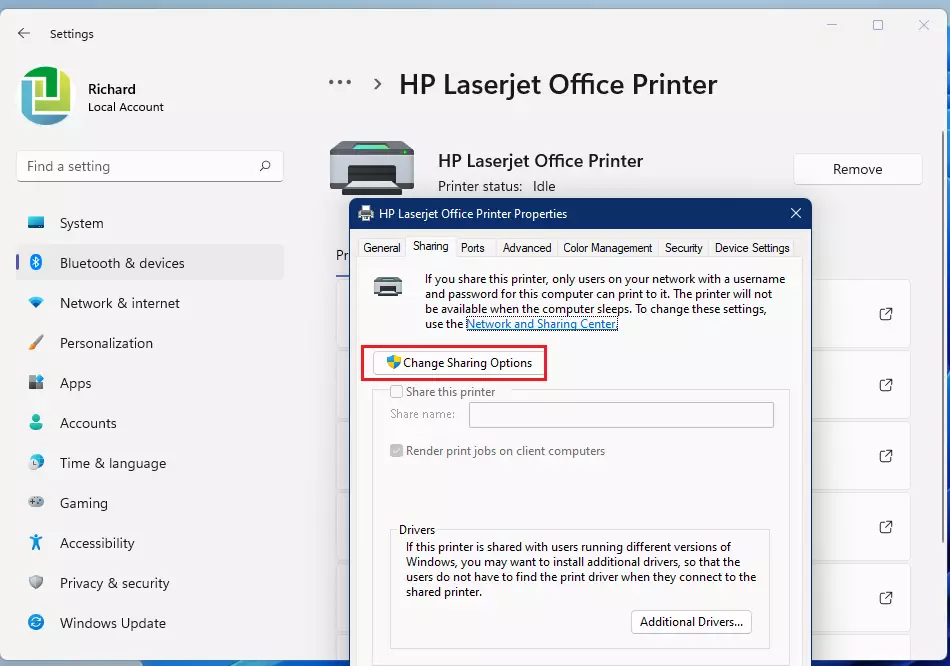This screenshot has width=950, height=666.
Task: Open Time & language settings
Action: tap(150, 463)
